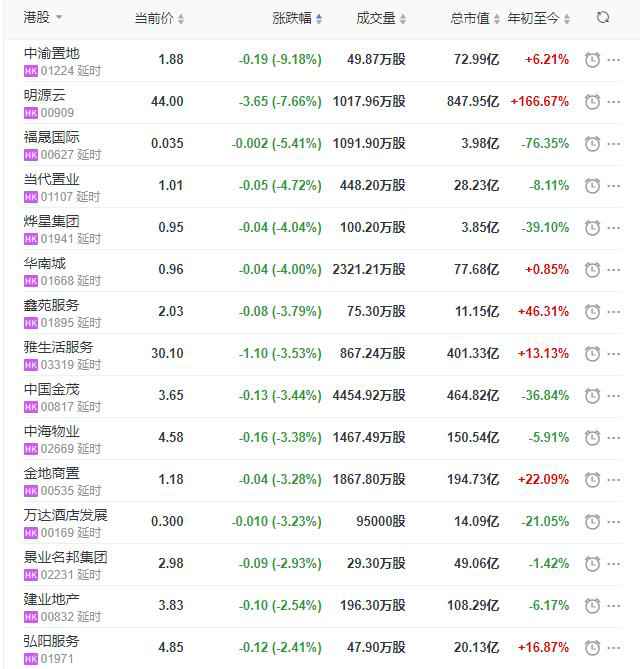Set price alert clock for 中海物业
The width and height of the screenshot is (640, 669).
pos(592,438)
